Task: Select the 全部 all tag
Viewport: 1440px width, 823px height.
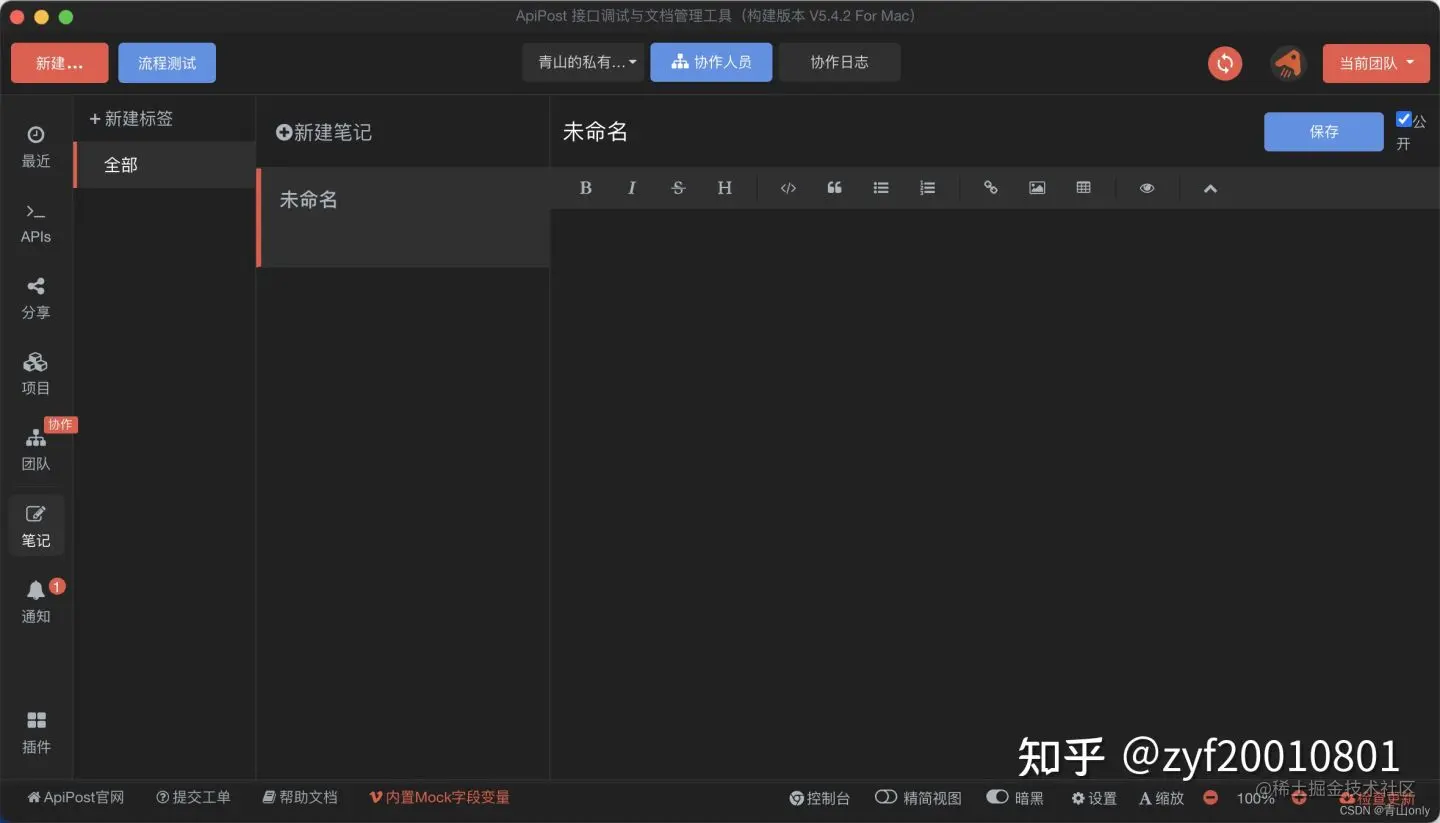Action: (x=165, y=164)
